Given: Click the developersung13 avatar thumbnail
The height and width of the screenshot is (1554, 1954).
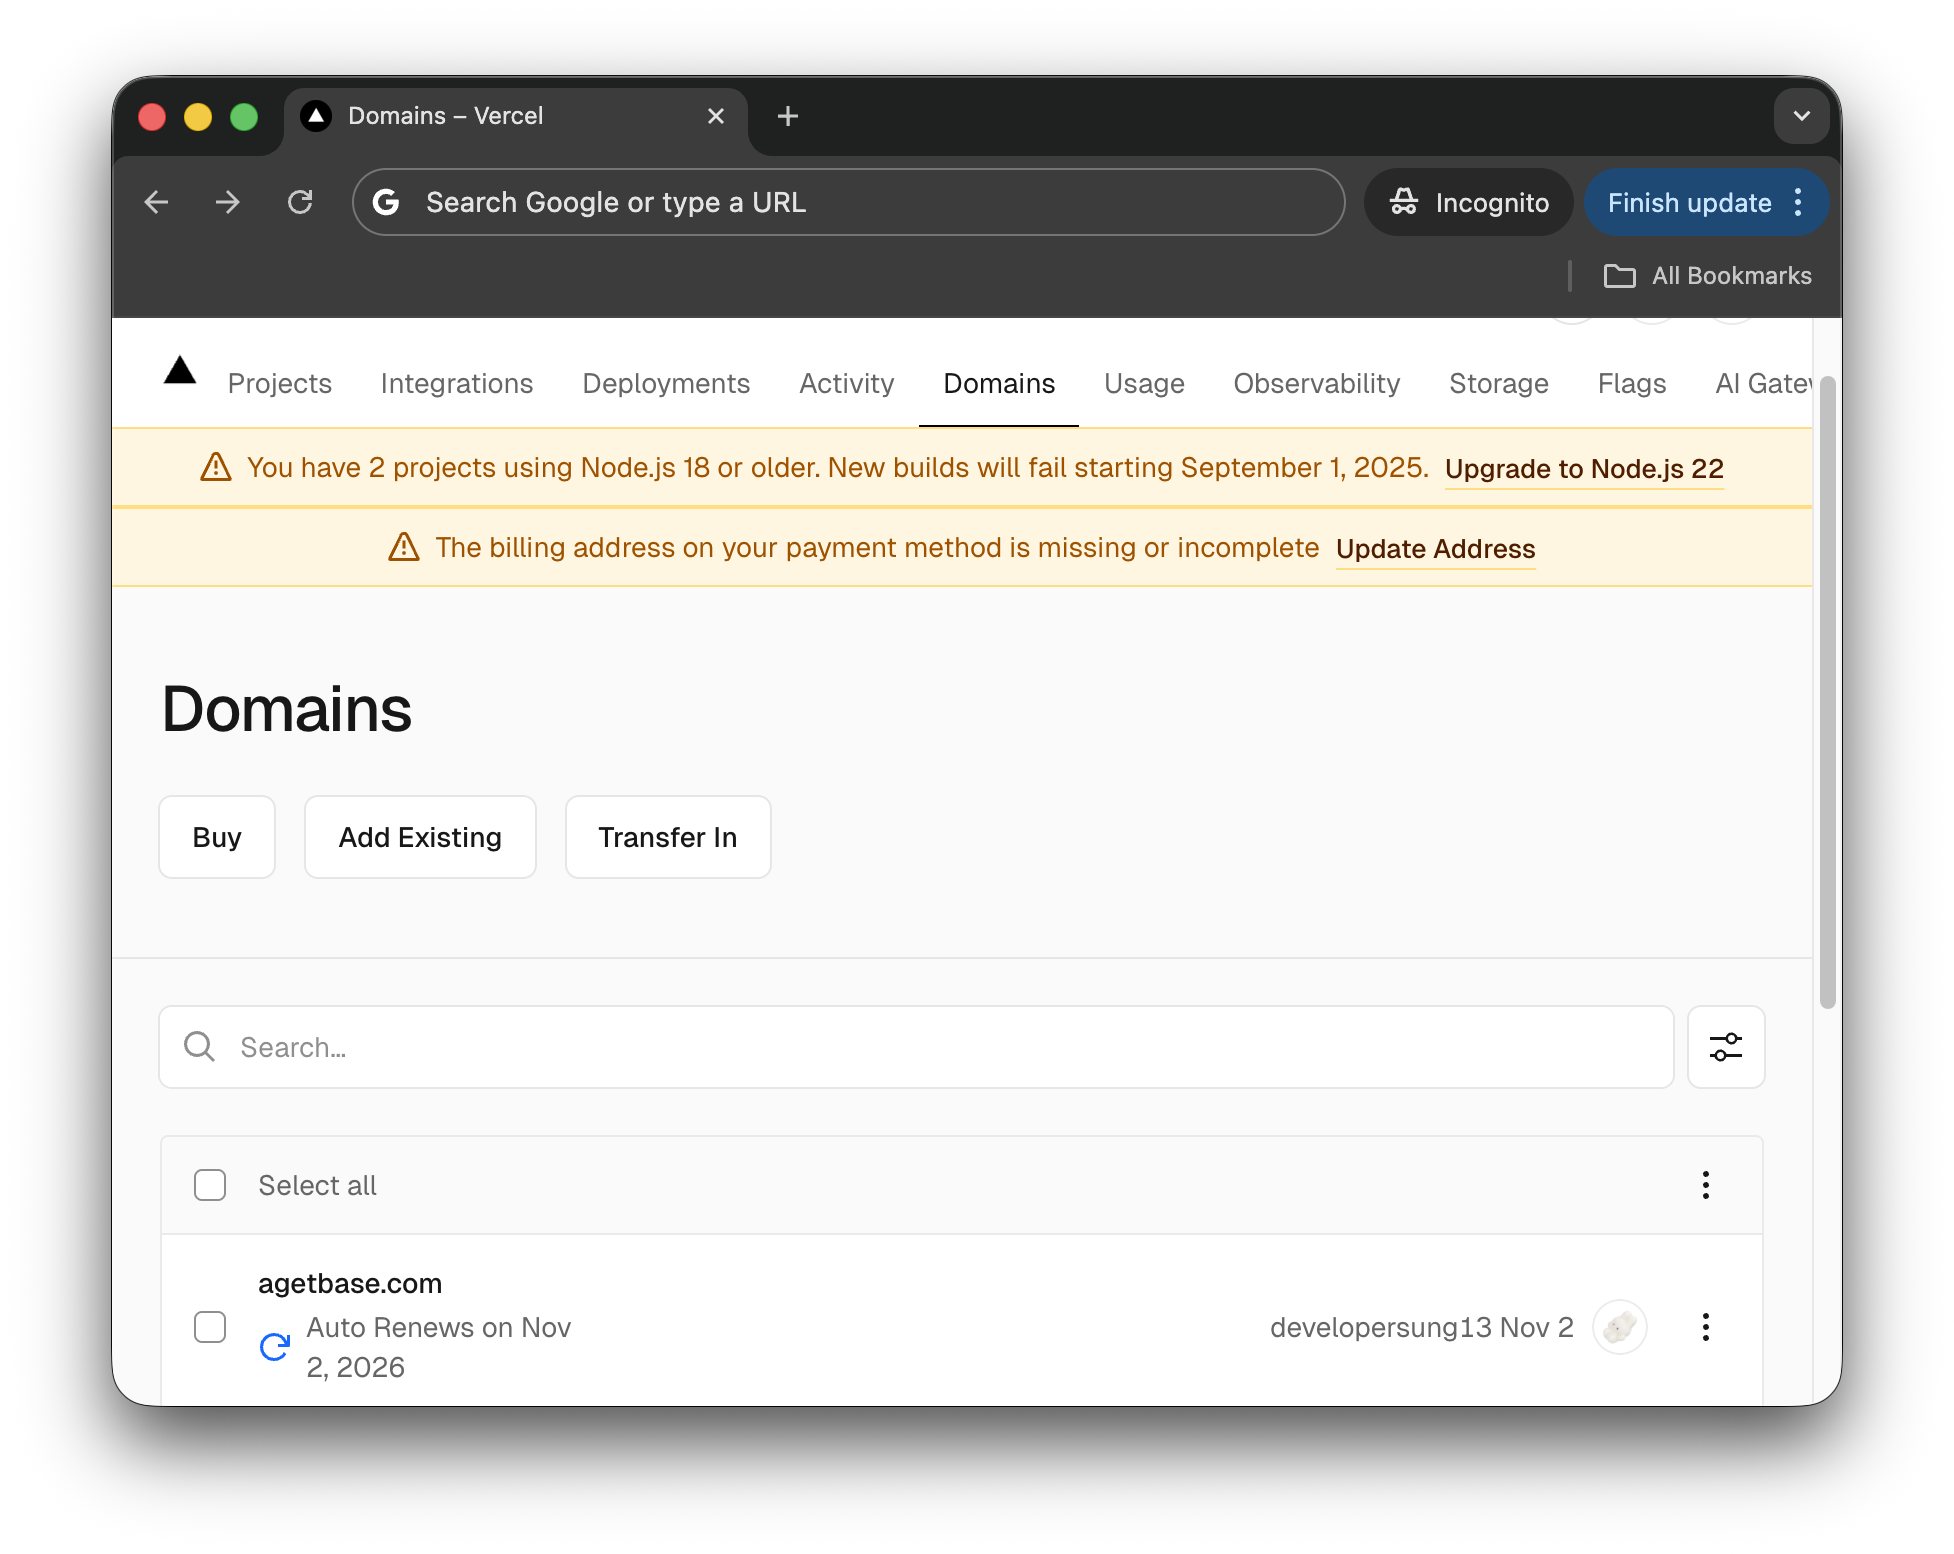Looking at the screenshot, I should (x=1619, y=1327).
